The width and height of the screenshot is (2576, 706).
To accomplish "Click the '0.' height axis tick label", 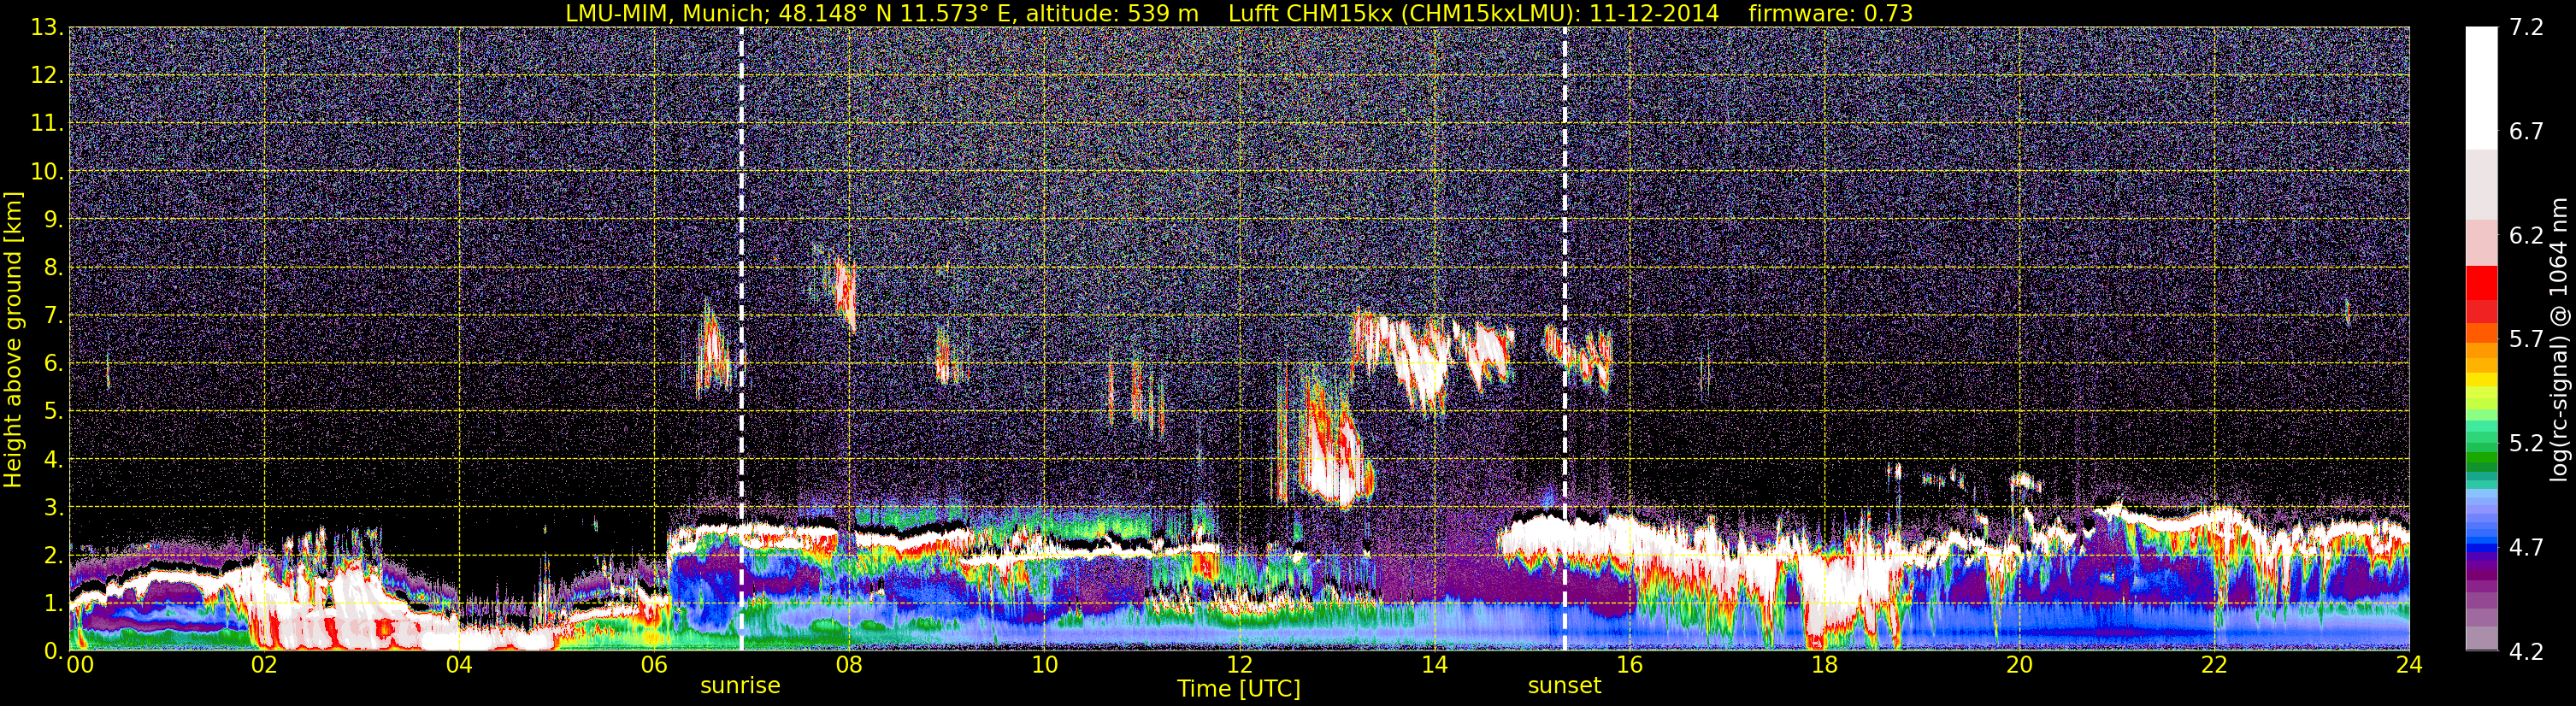I will tap(52, 651).
